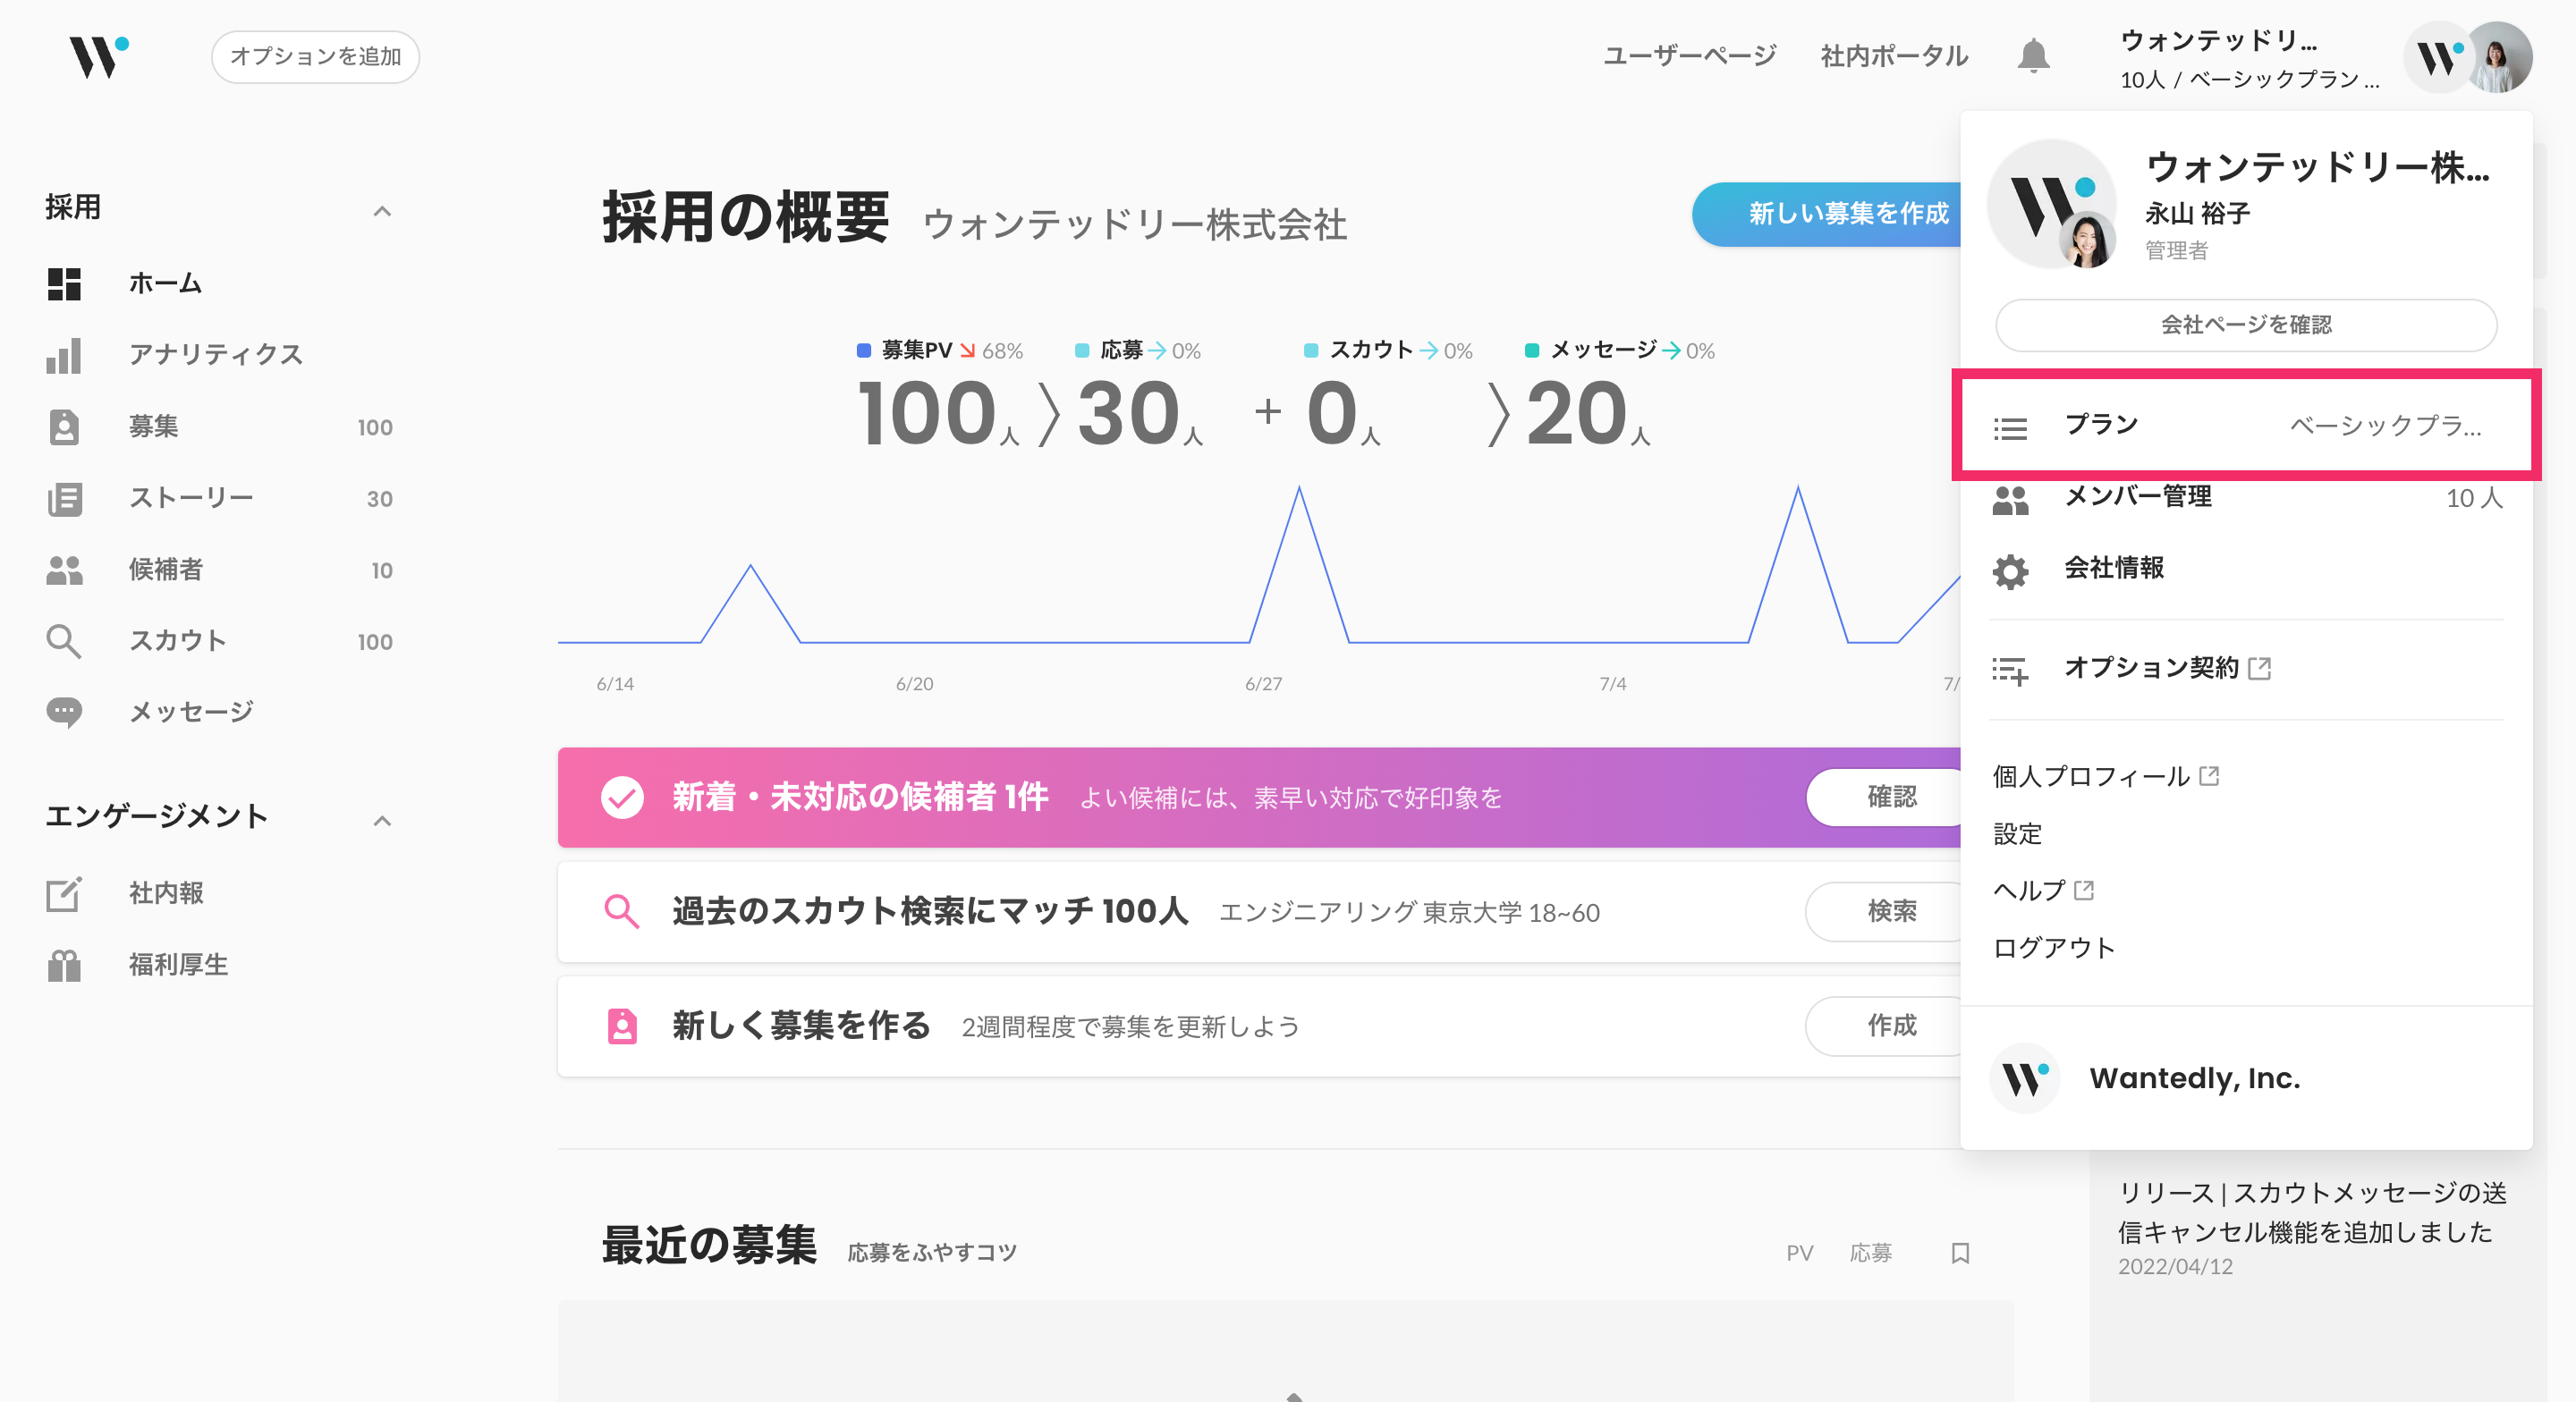Click the bookmark icon in 最近の募集 header
This screenshot has height=1402, width=2576.
[x=1960, y=1253]
